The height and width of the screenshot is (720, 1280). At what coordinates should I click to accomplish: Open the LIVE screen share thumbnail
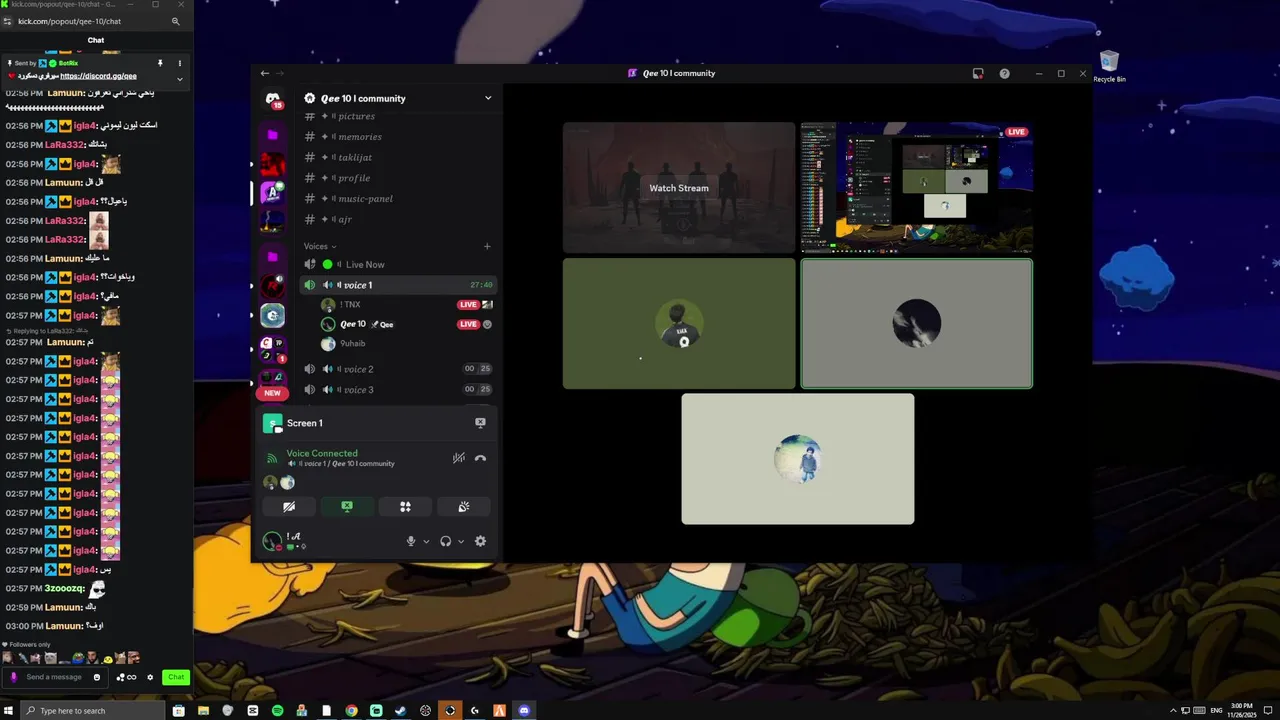(x=917, y=188)
